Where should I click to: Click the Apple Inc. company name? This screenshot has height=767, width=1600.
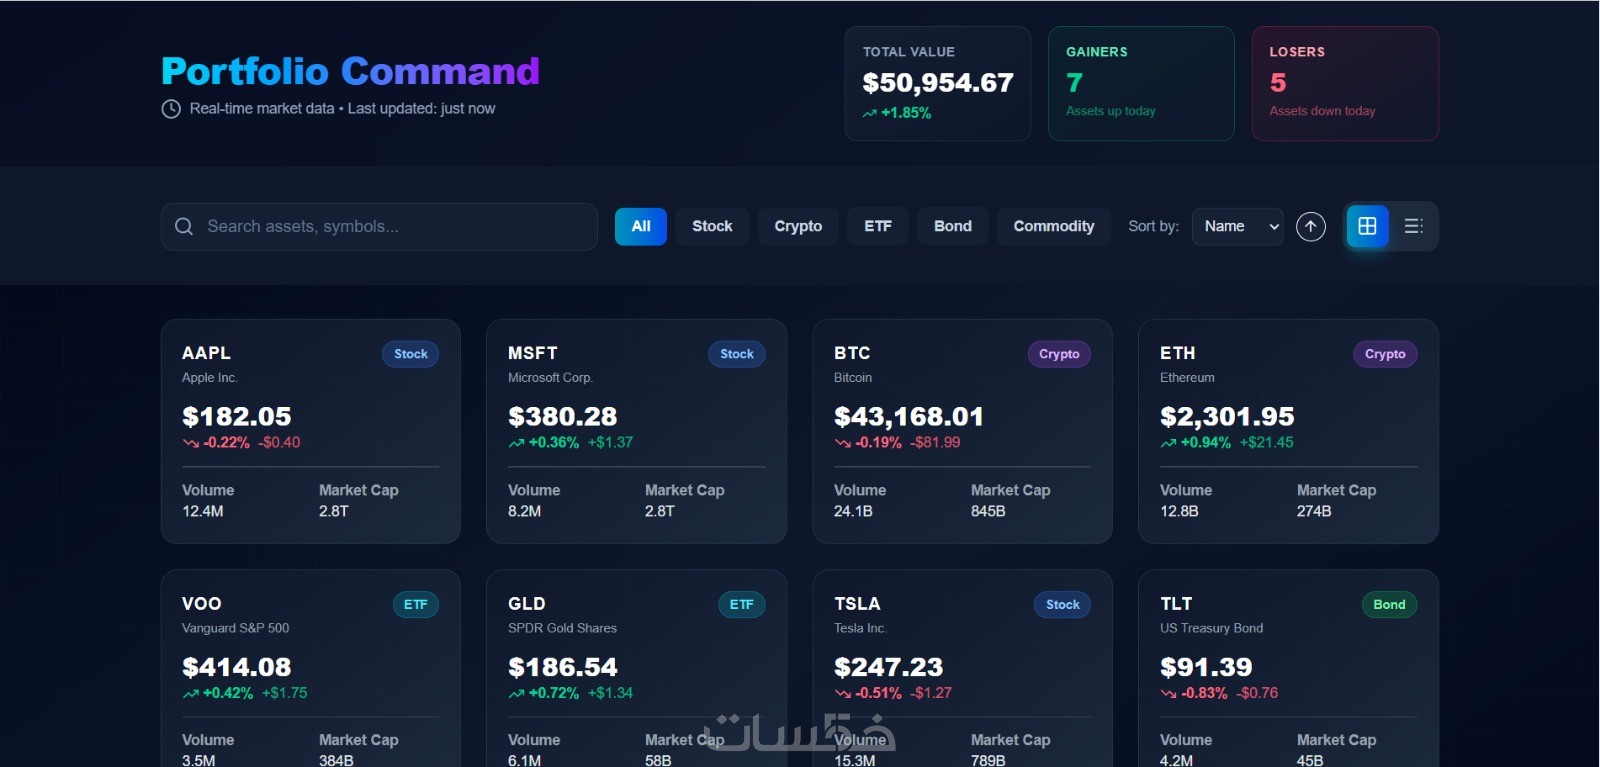pos(210,378)
